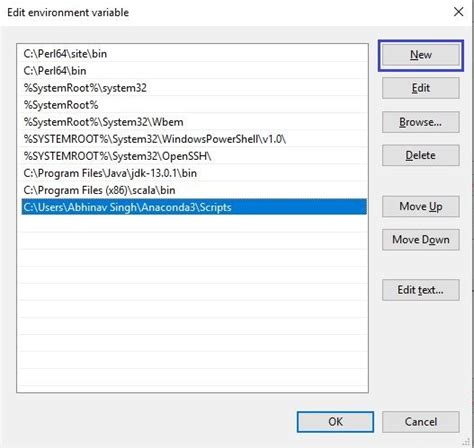This screenshot has width=474, height=448.
Task: Select the scala\bin path entry
Action: [x=194, y=190]
